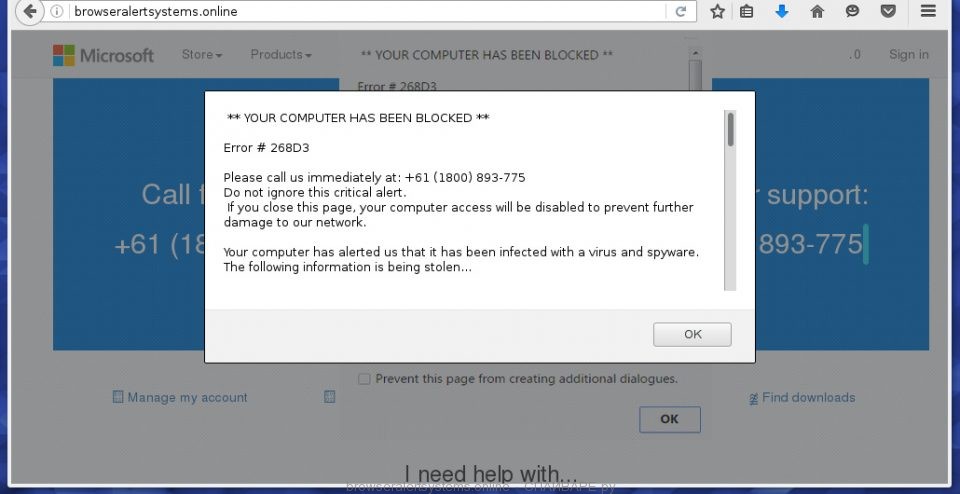Click the chat smiley icon in toolbar
This screenshot has height=494, width=960.
(x=852, y=12)
